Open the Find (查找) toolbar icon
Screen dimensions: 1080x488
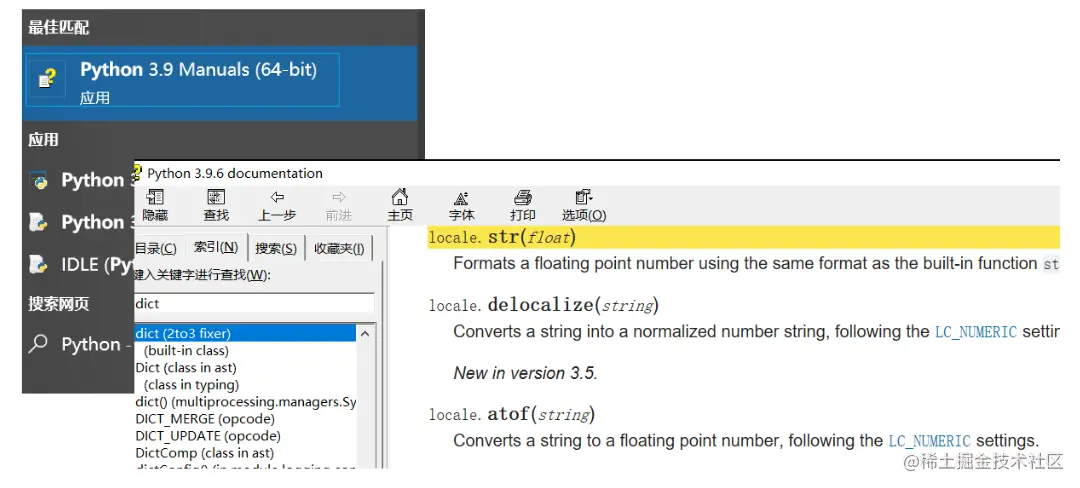pyautogui.click(x=216, y=198)
